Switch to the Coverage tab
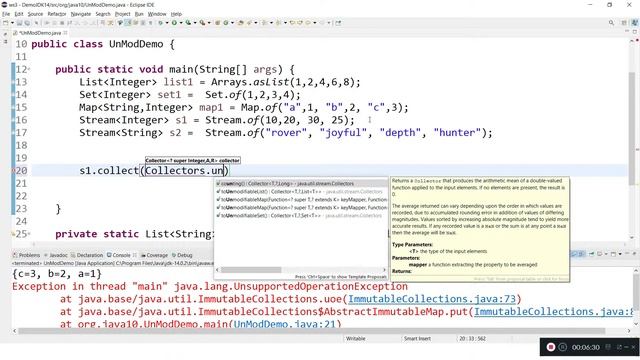 (154, 255)
